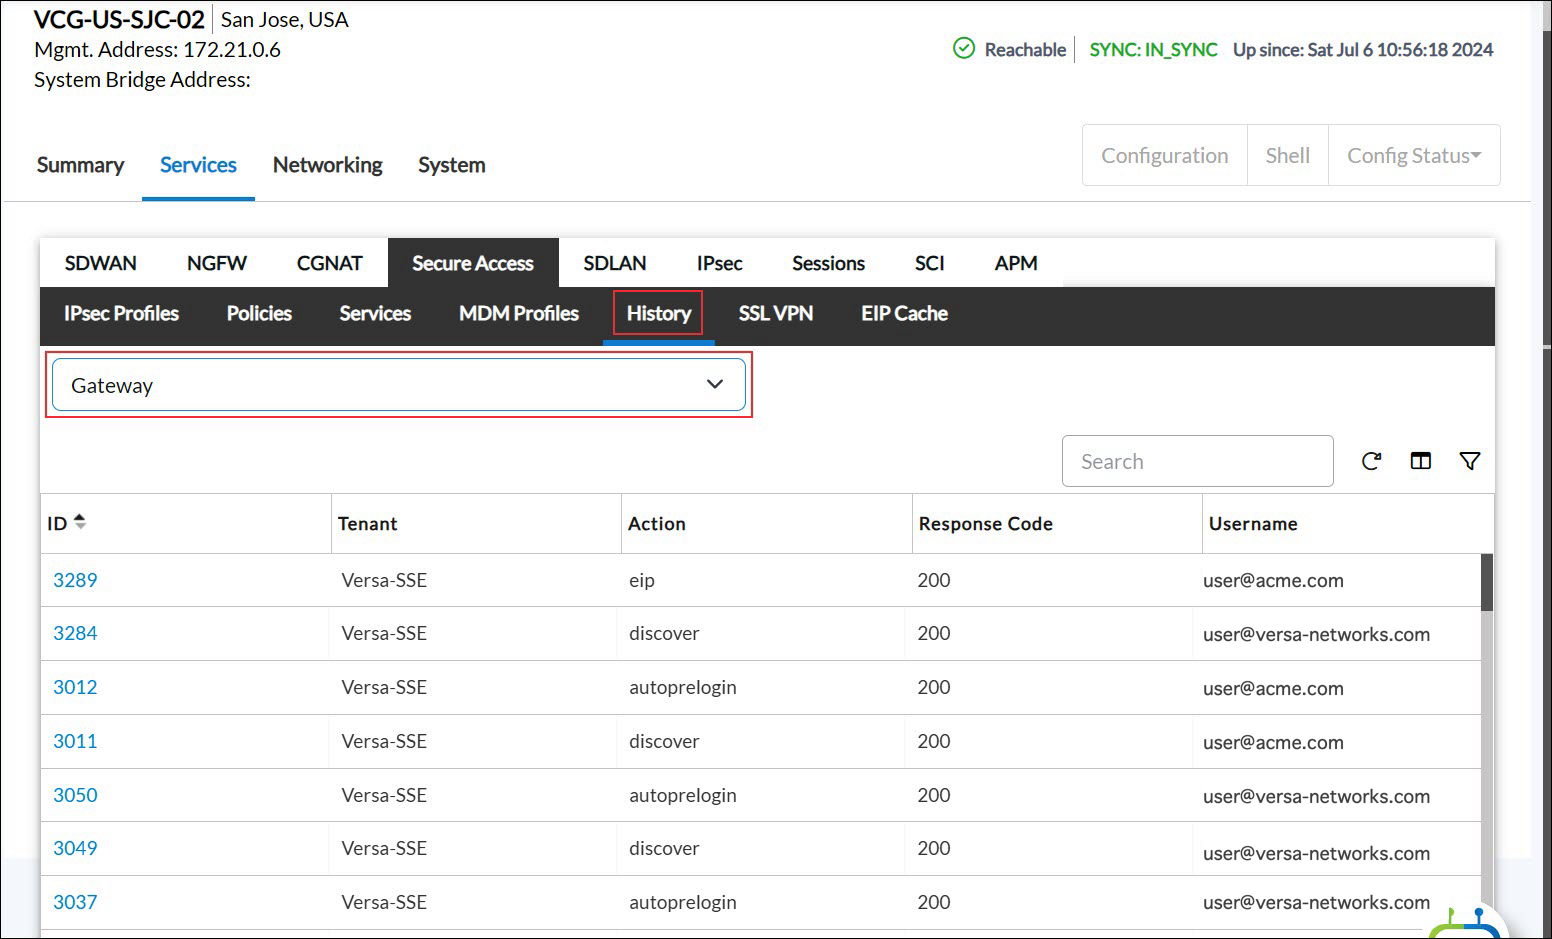
Task: Expand the Config Status dropdown
Action: [x=1413, y=155]
